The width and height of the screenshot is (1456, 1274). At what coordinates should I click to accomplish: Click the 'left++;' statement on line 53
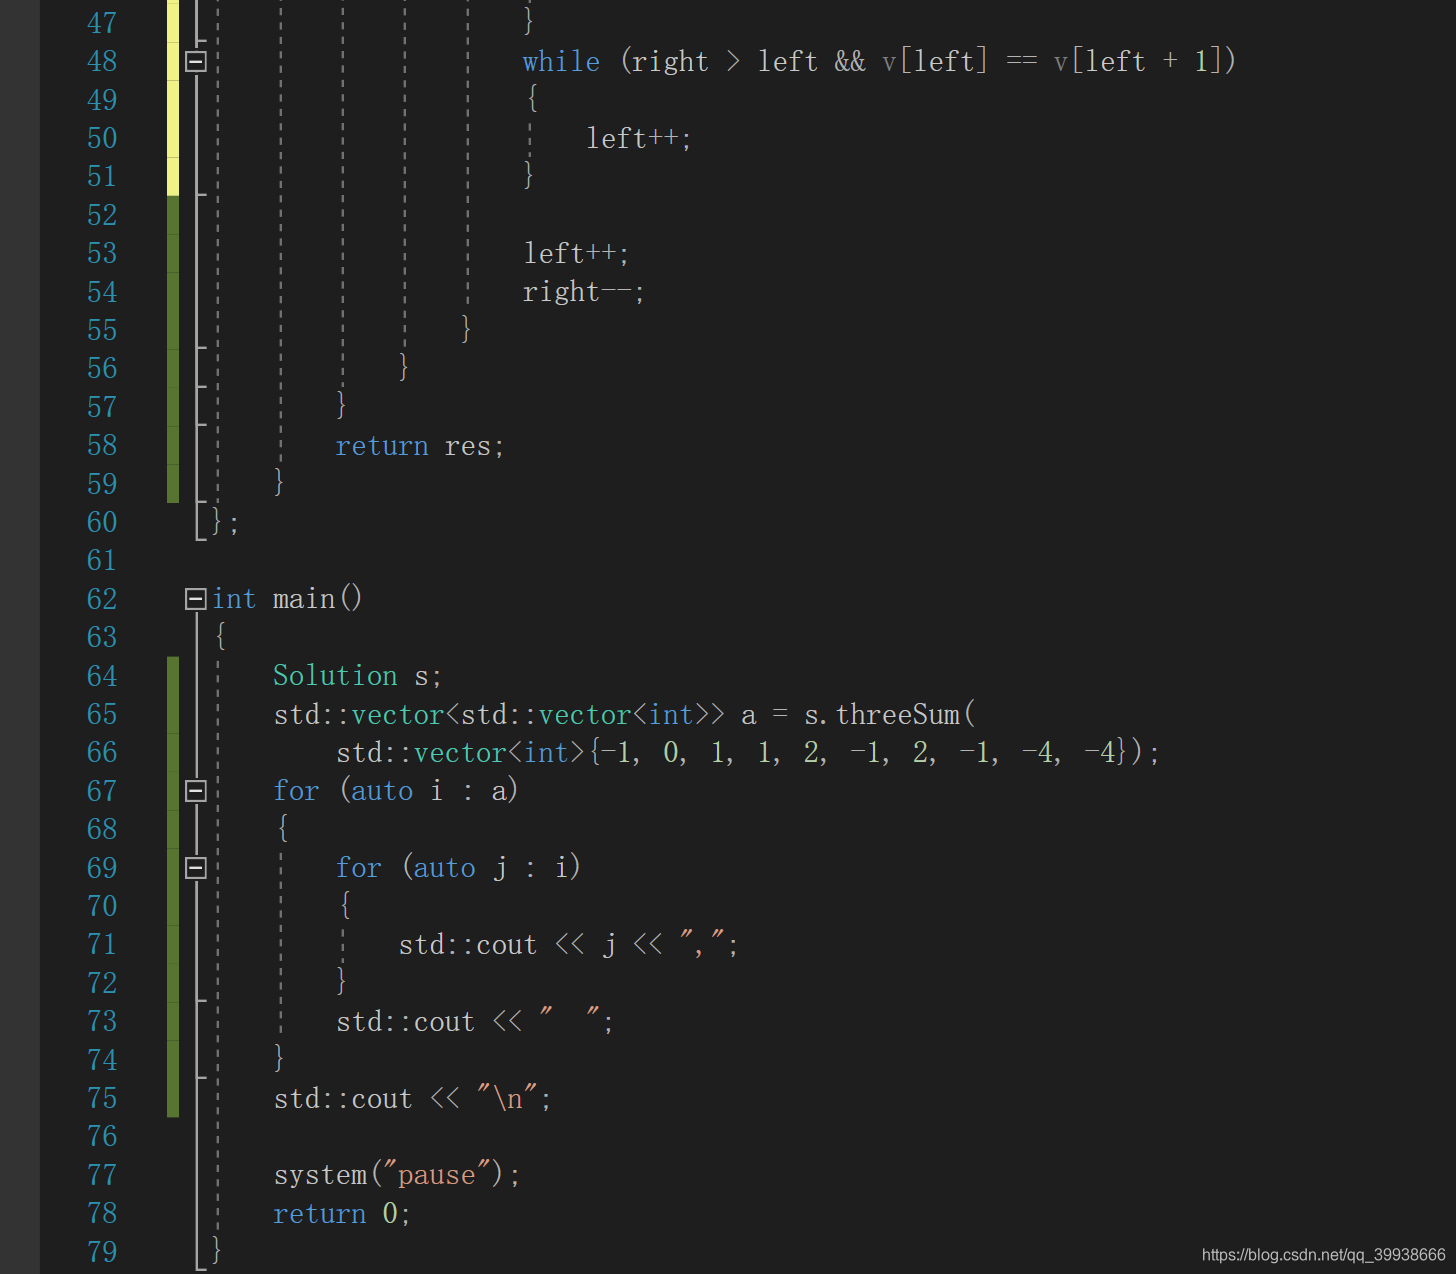click(x=576, y=253)
